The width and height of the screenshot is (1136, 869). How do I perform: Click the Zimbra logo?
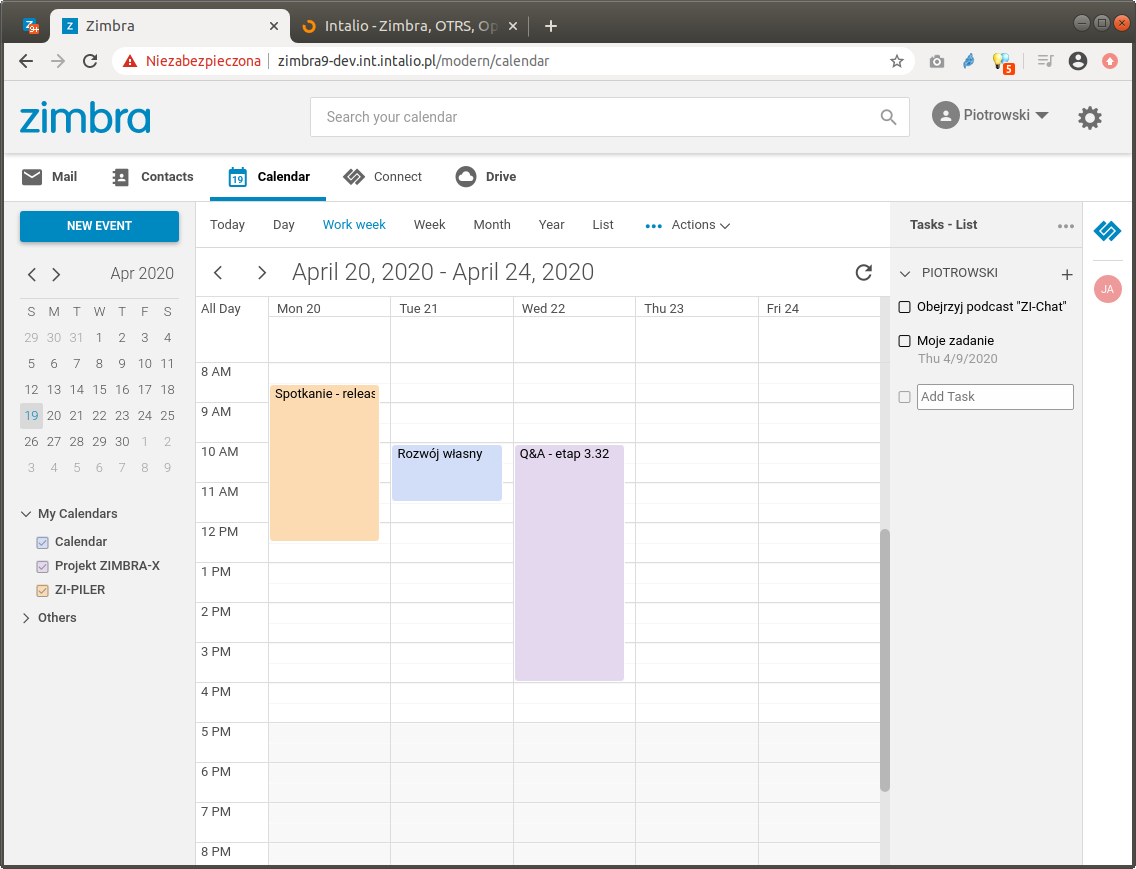click(x=85, y=117)
